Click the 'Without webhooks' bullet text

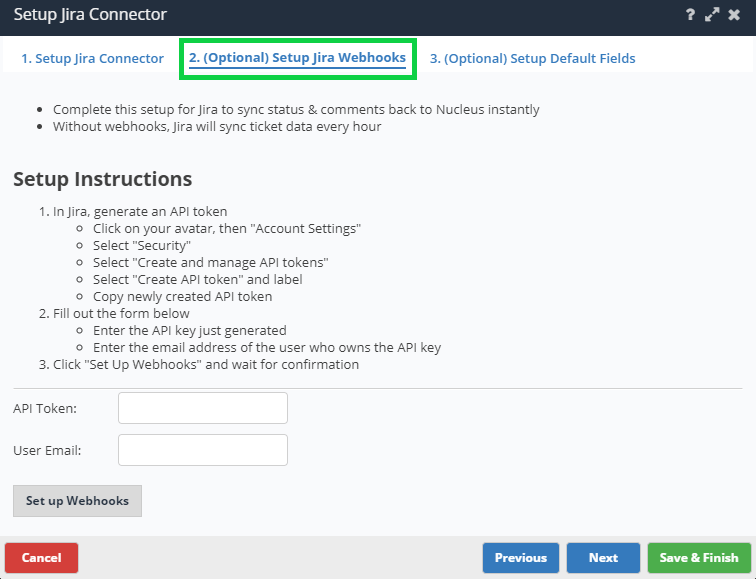point(217,126)
